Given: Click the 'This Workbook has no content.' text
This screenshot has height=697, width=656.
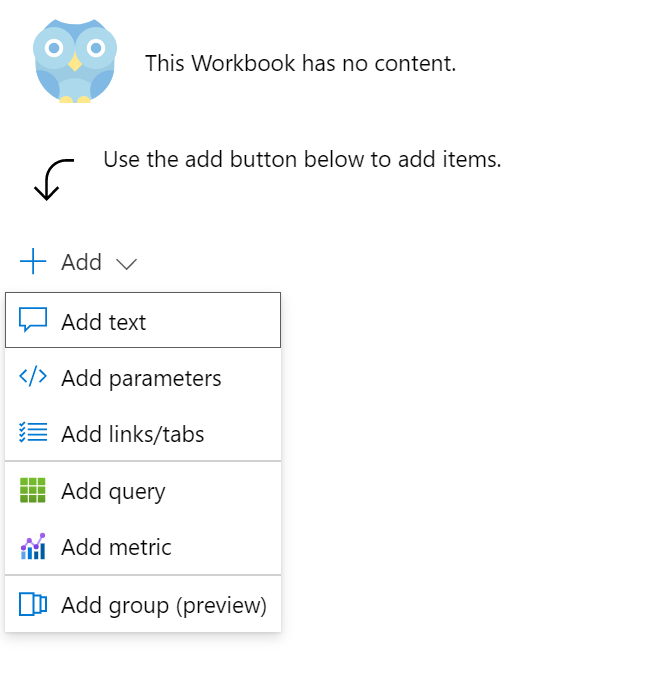Looking at the screenshot, I should 300,64.
